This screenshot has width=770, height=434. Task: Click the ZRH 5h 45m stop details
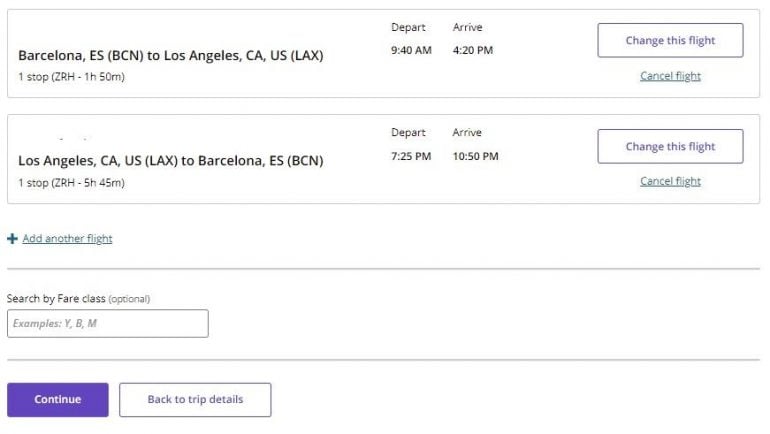tap(71, 182)
